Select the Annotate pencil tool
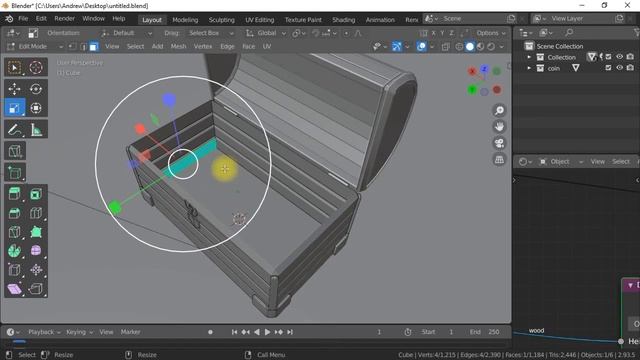 (x=15, y=130)
